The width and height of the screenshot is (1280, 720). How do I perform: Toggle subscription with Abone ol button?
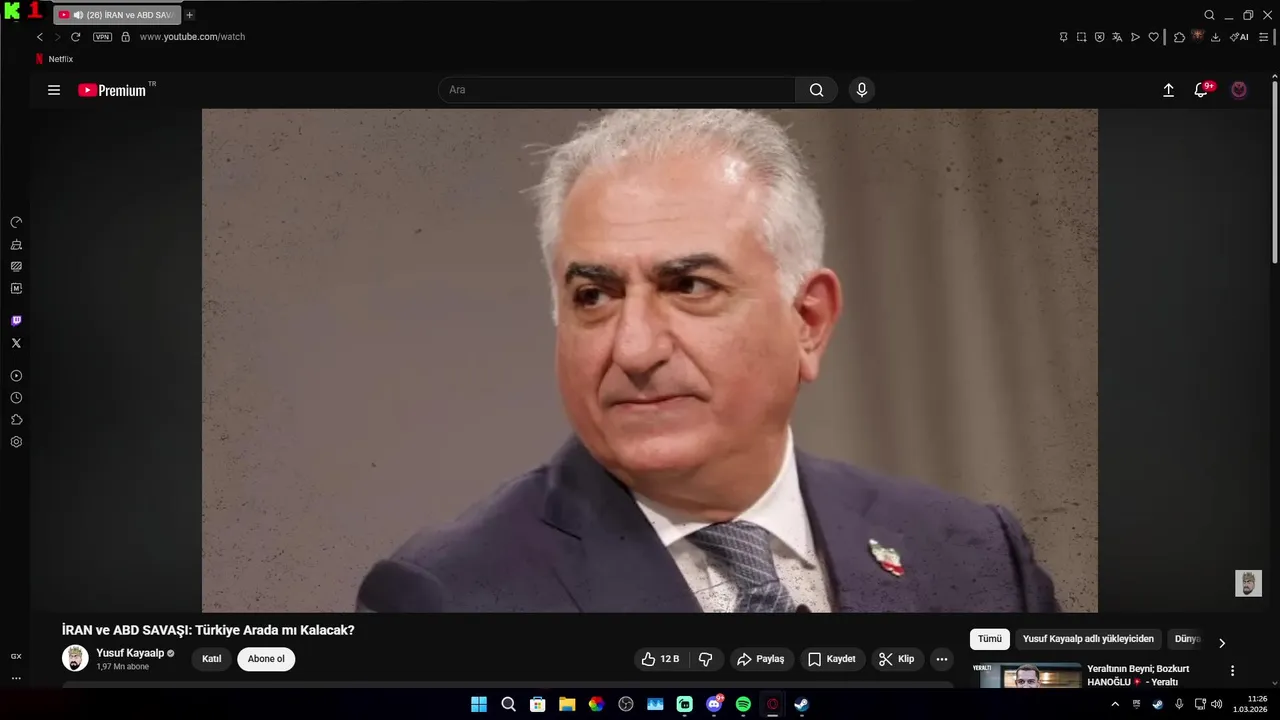tap(266, 659)
